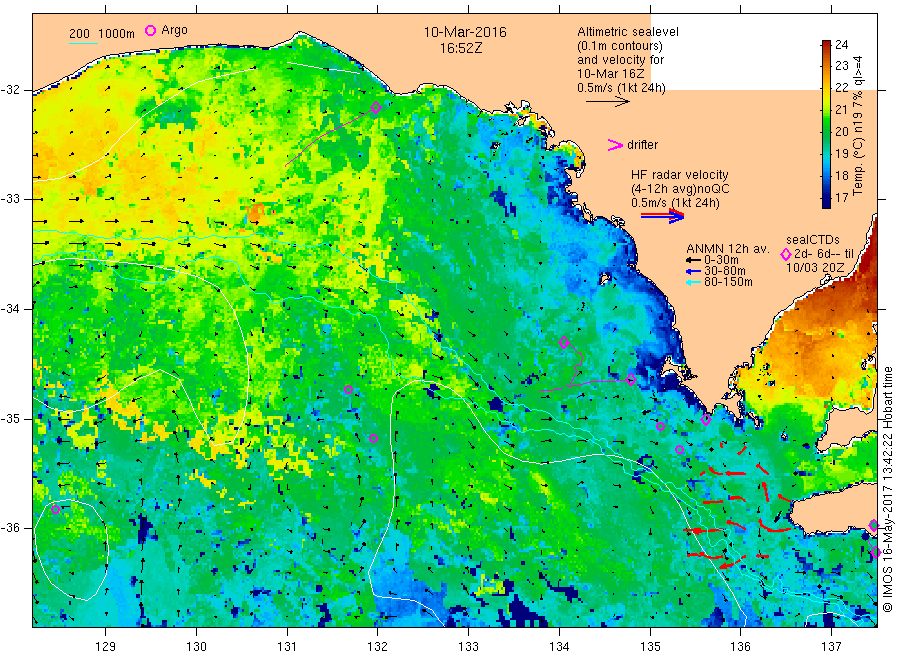Viewport: 900px width, 660px height.
Task: Select the Argo circle near -35.8, 128.4
Action: point(56,509)
